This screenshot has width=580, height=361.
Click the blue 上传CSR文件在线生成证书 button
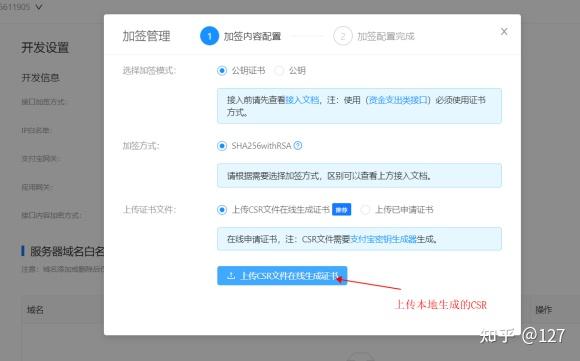282,276
